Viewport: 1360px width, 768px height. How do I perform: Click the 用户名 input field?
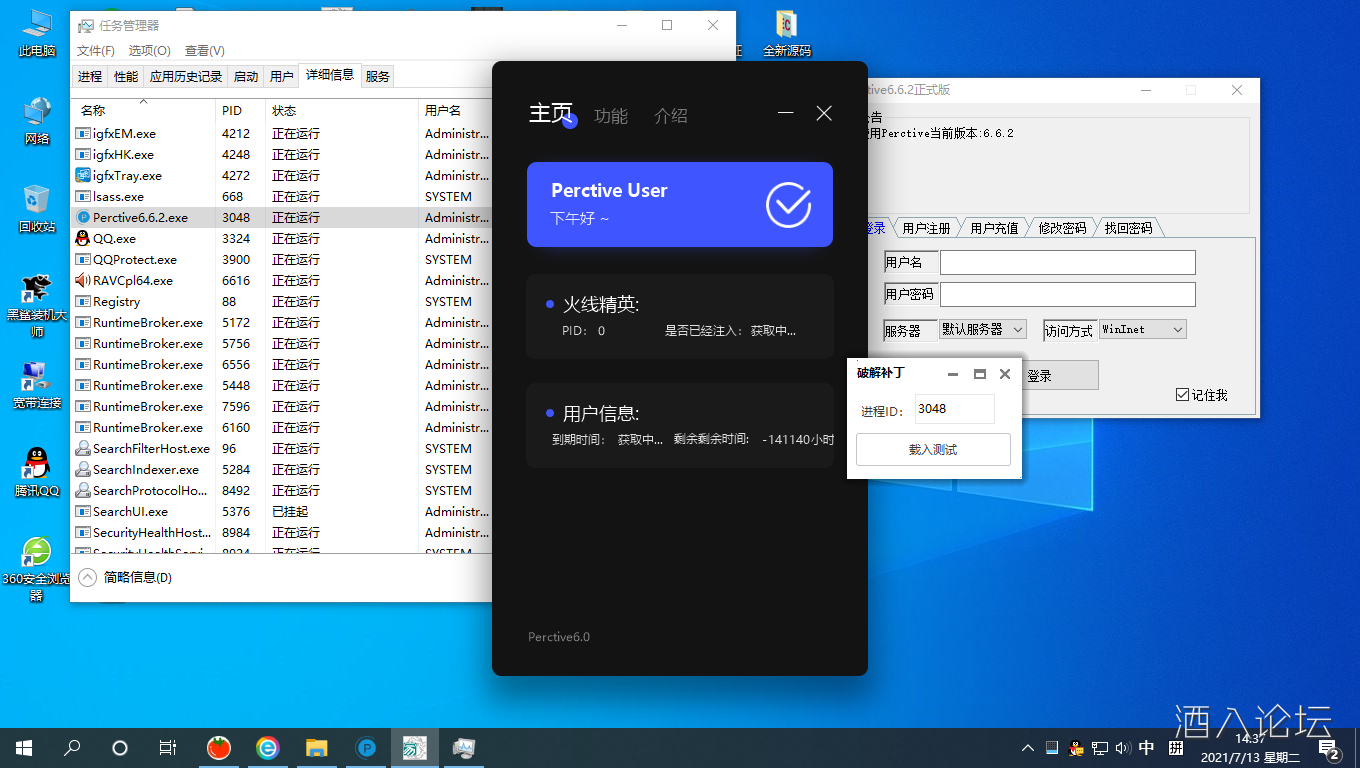coord(1068,262)
